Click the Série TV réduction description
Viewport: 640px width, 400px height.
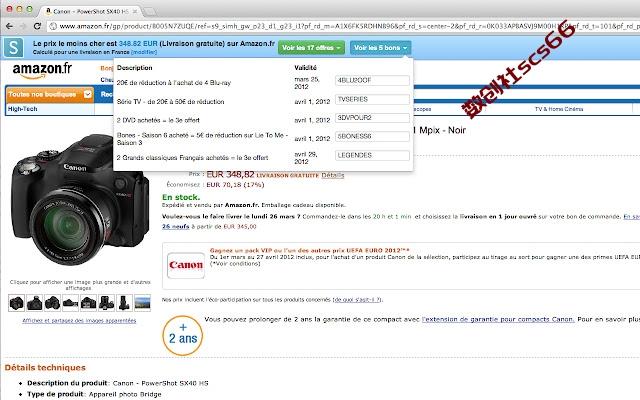(x=171, y=102)
